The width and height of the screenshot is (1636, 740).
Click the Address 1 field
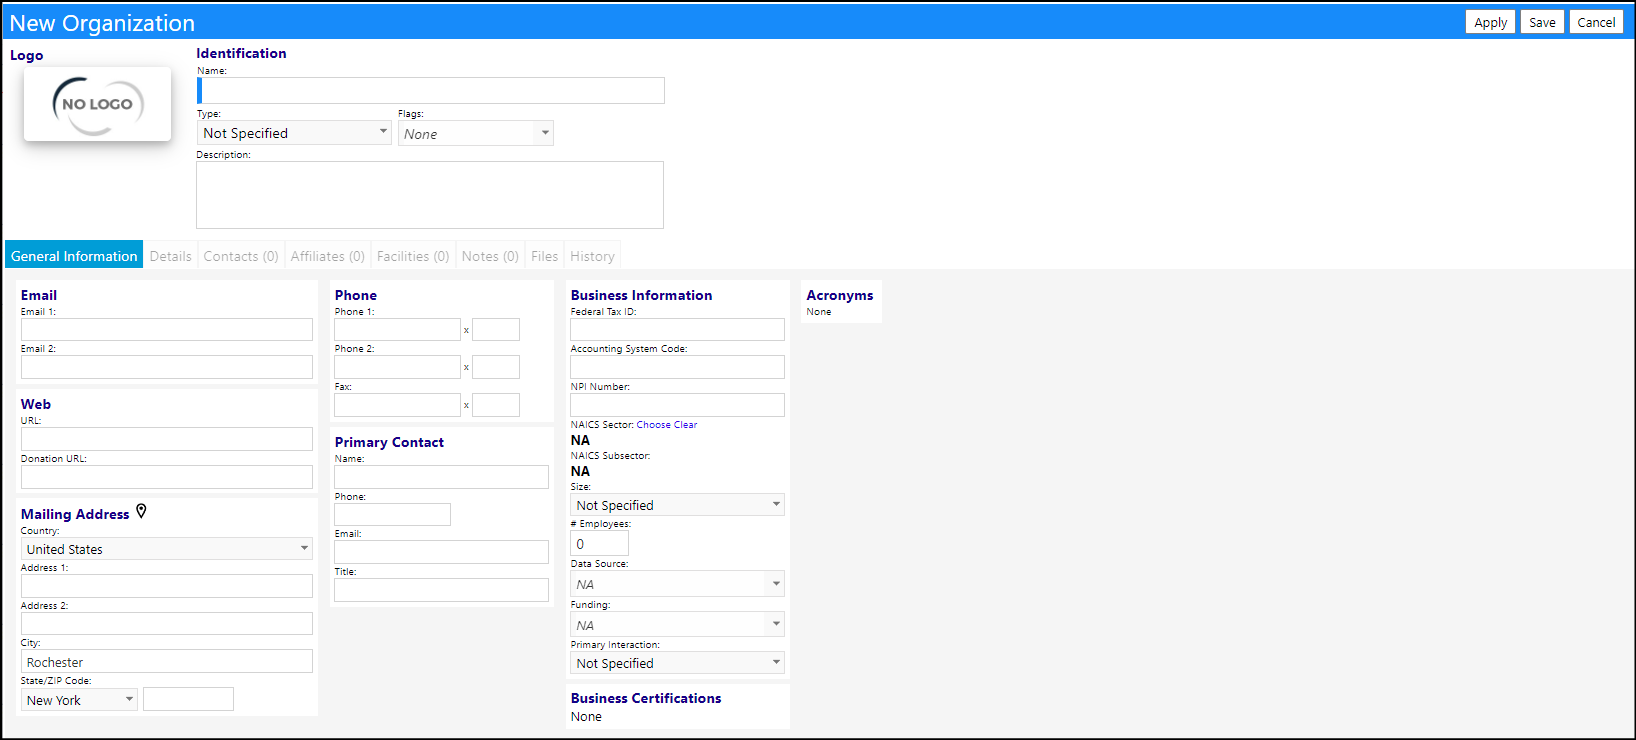click(167, 586)
